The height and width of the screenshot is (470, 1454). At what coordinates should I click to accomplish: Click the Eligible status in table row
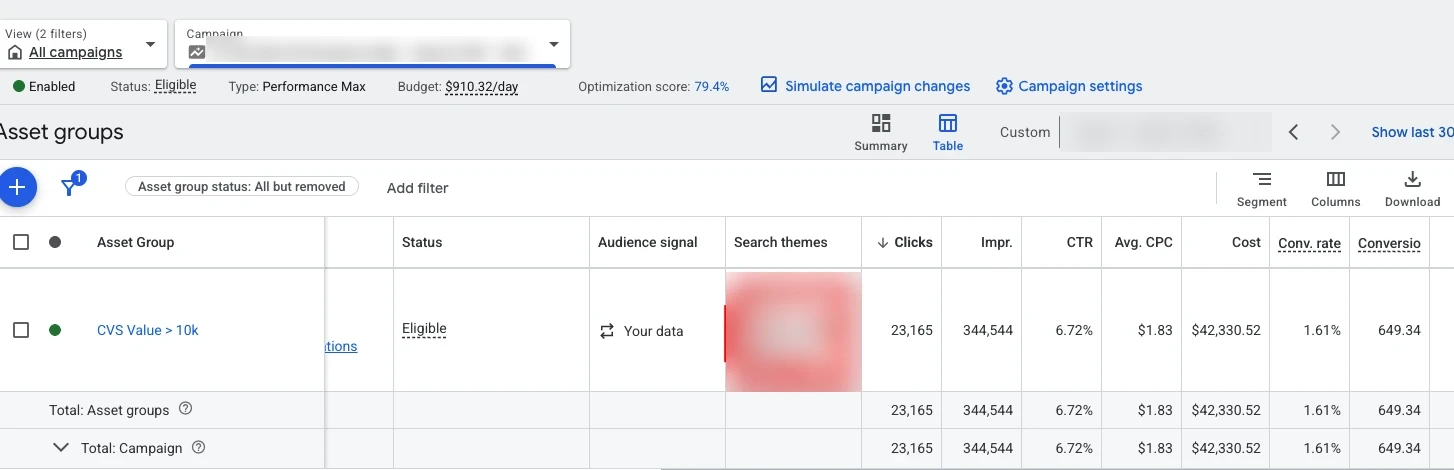coord(424,329)
